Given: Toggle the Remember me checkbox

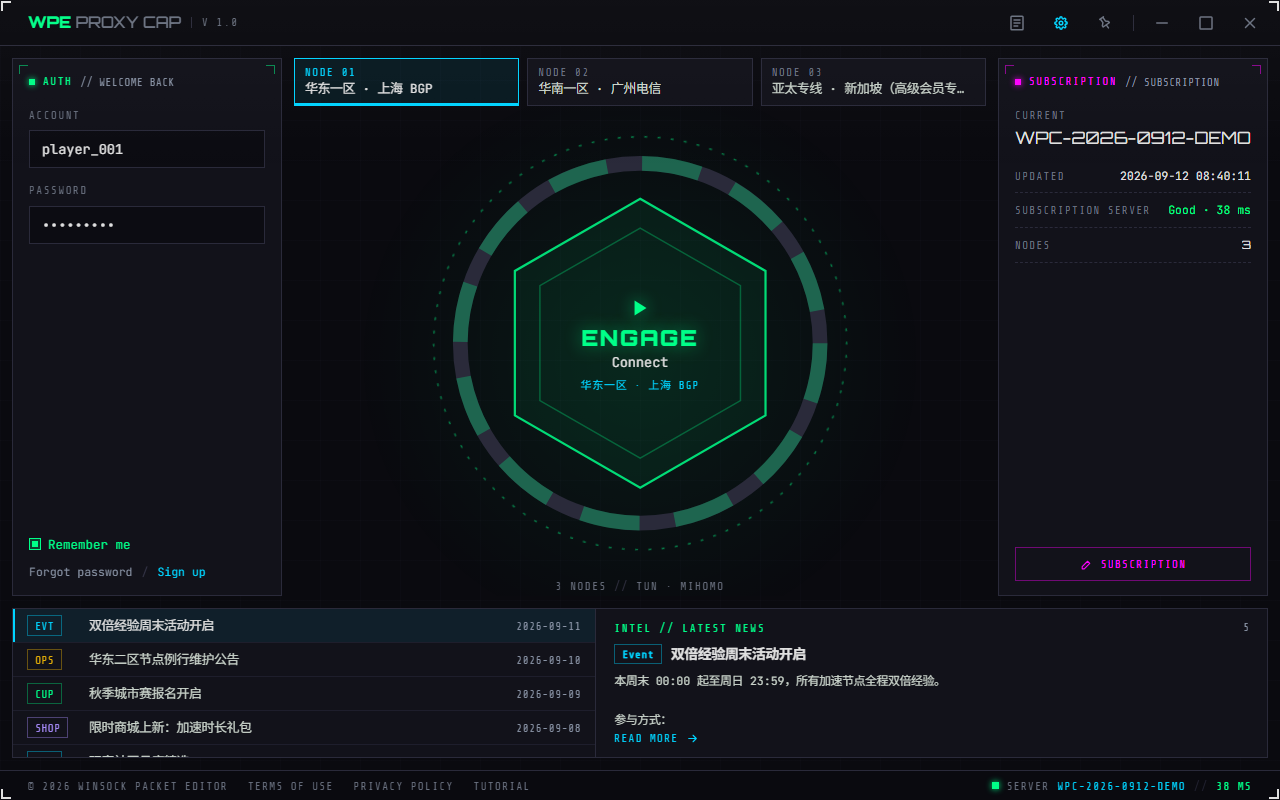Looking at the screenshot, I should pos(35,545).
